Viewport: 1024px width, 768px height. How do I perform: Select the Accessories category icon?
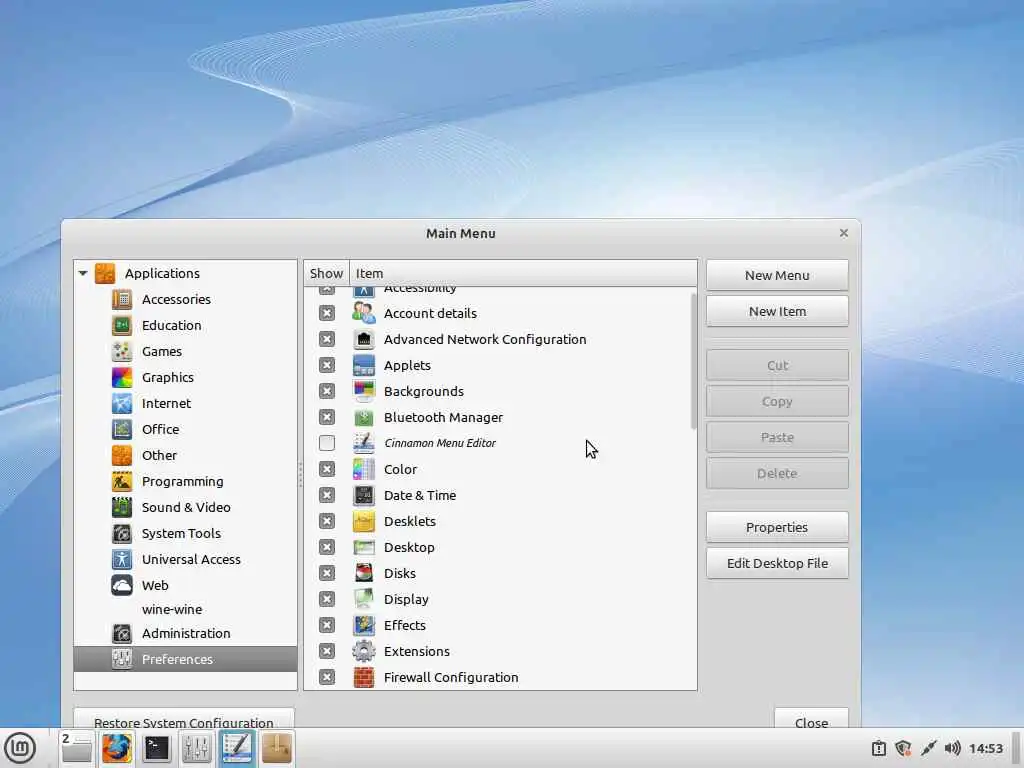121,299
